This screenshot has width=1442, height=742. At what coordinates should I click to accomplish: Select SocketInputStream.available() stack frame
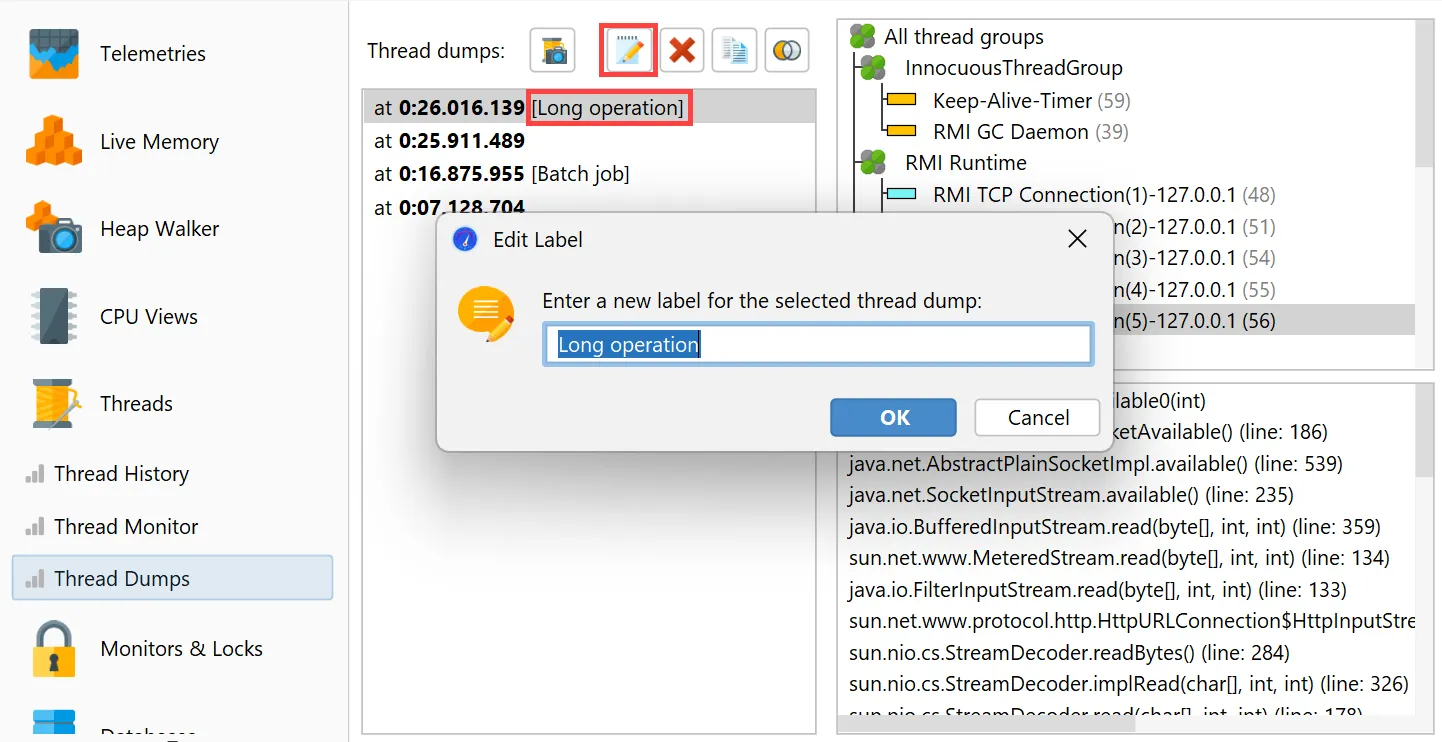(1071, 495)
